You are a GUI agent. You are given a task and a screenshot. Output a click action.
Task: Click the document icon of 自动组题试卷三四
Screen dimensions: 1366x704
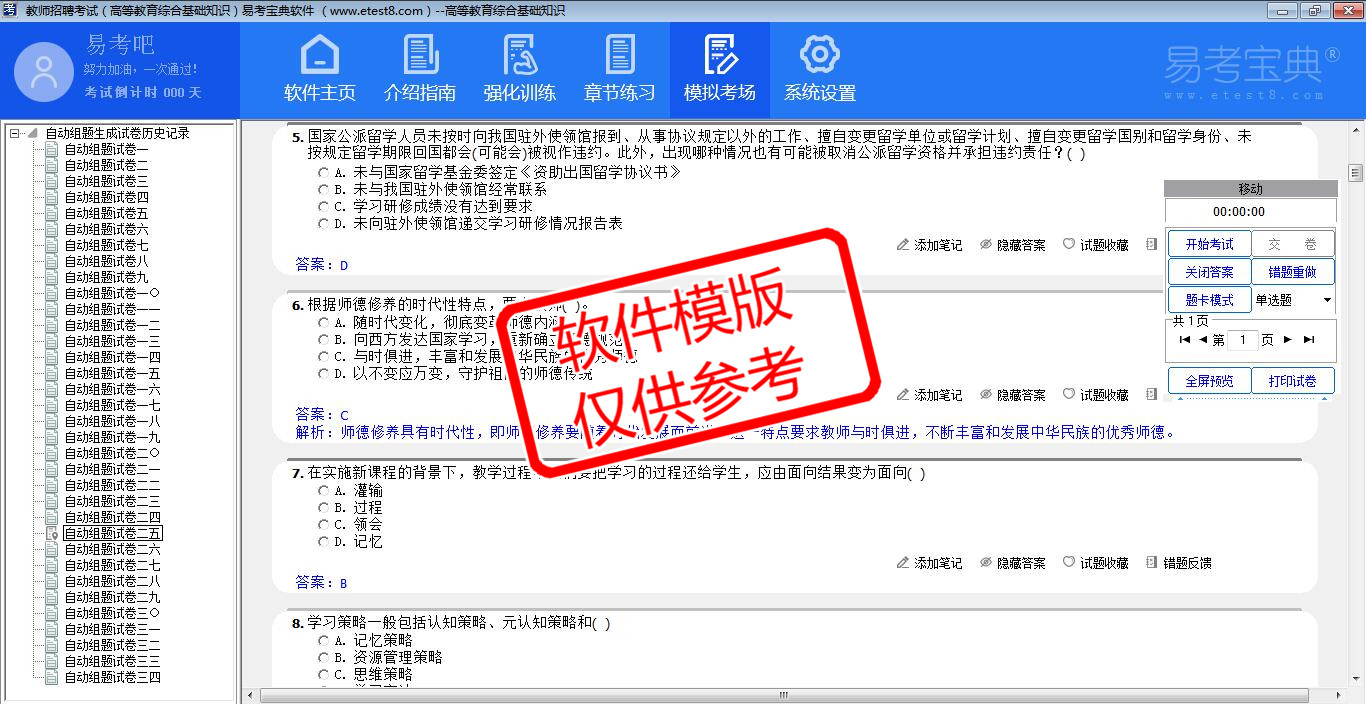[52, 677]
